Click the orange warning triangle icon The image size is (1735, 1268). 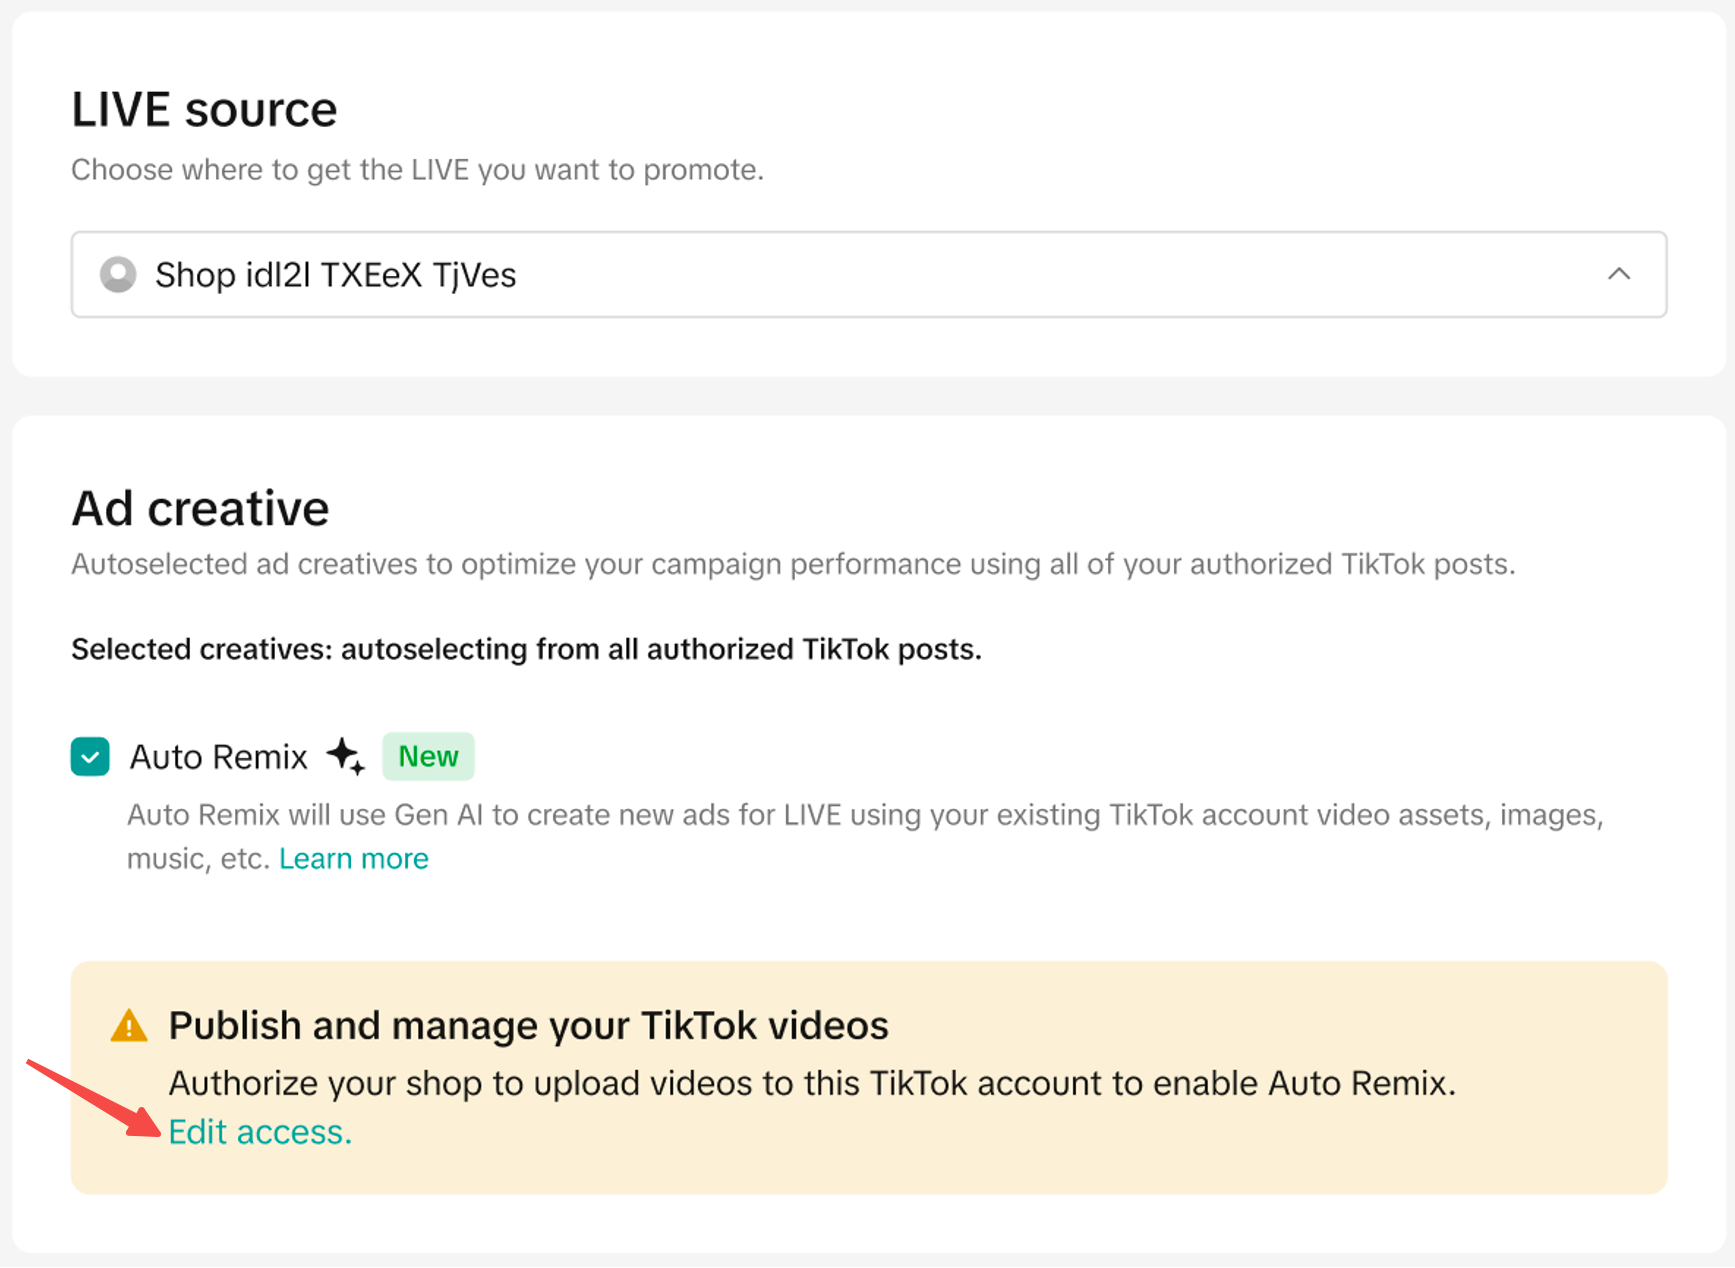129,1026
